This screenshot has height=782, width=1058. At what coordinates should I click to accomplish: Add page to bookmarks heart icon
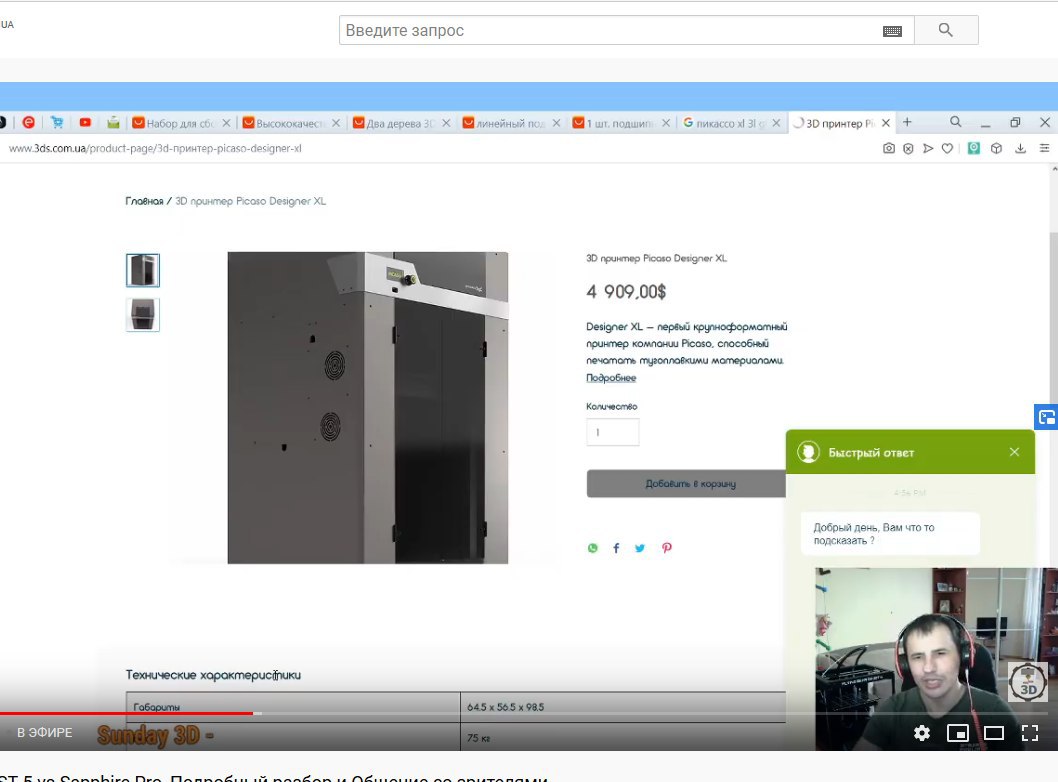[x=947, y=148]
